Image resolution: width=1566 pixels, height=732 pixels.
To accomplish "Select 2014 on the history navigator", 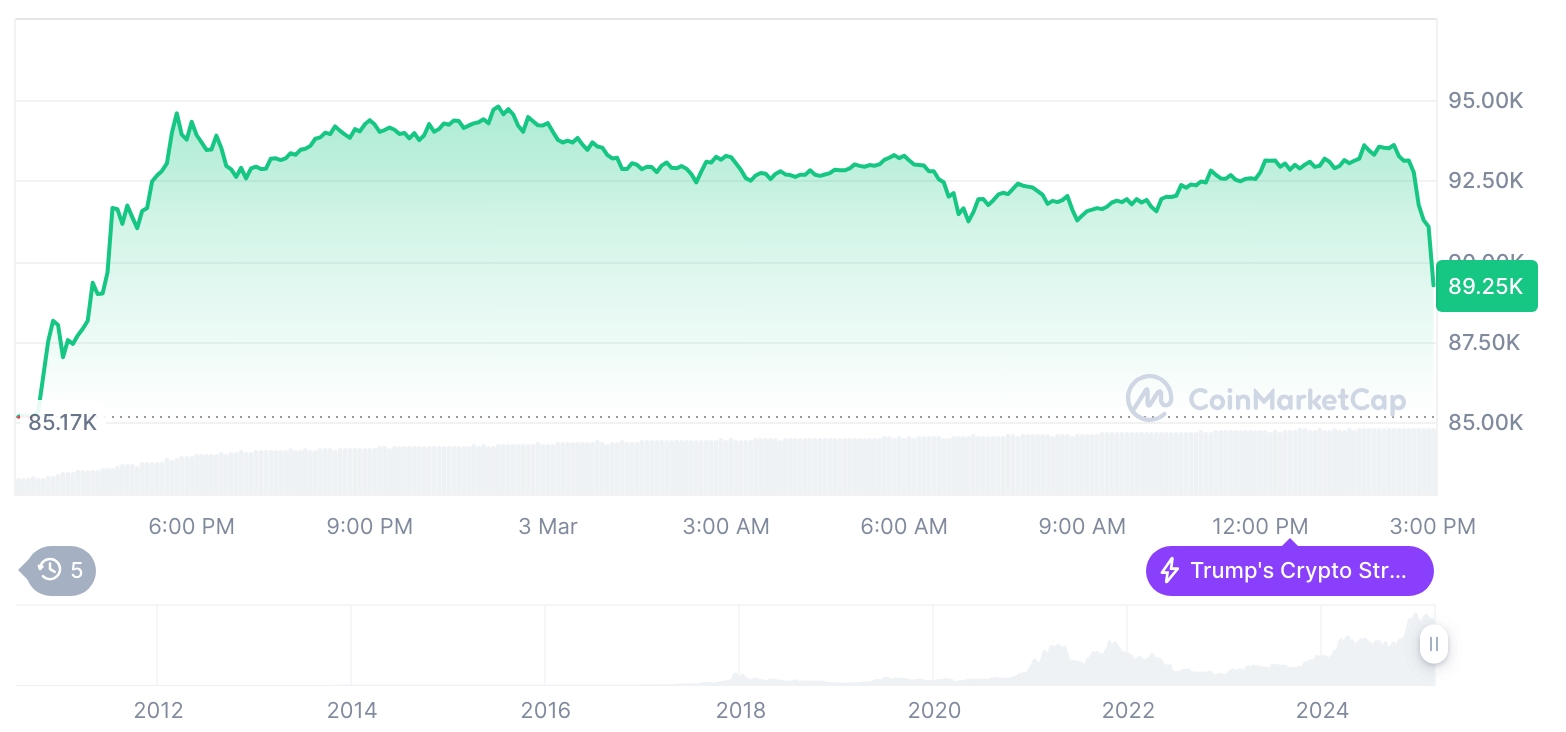I will click(x=352, y=711).
